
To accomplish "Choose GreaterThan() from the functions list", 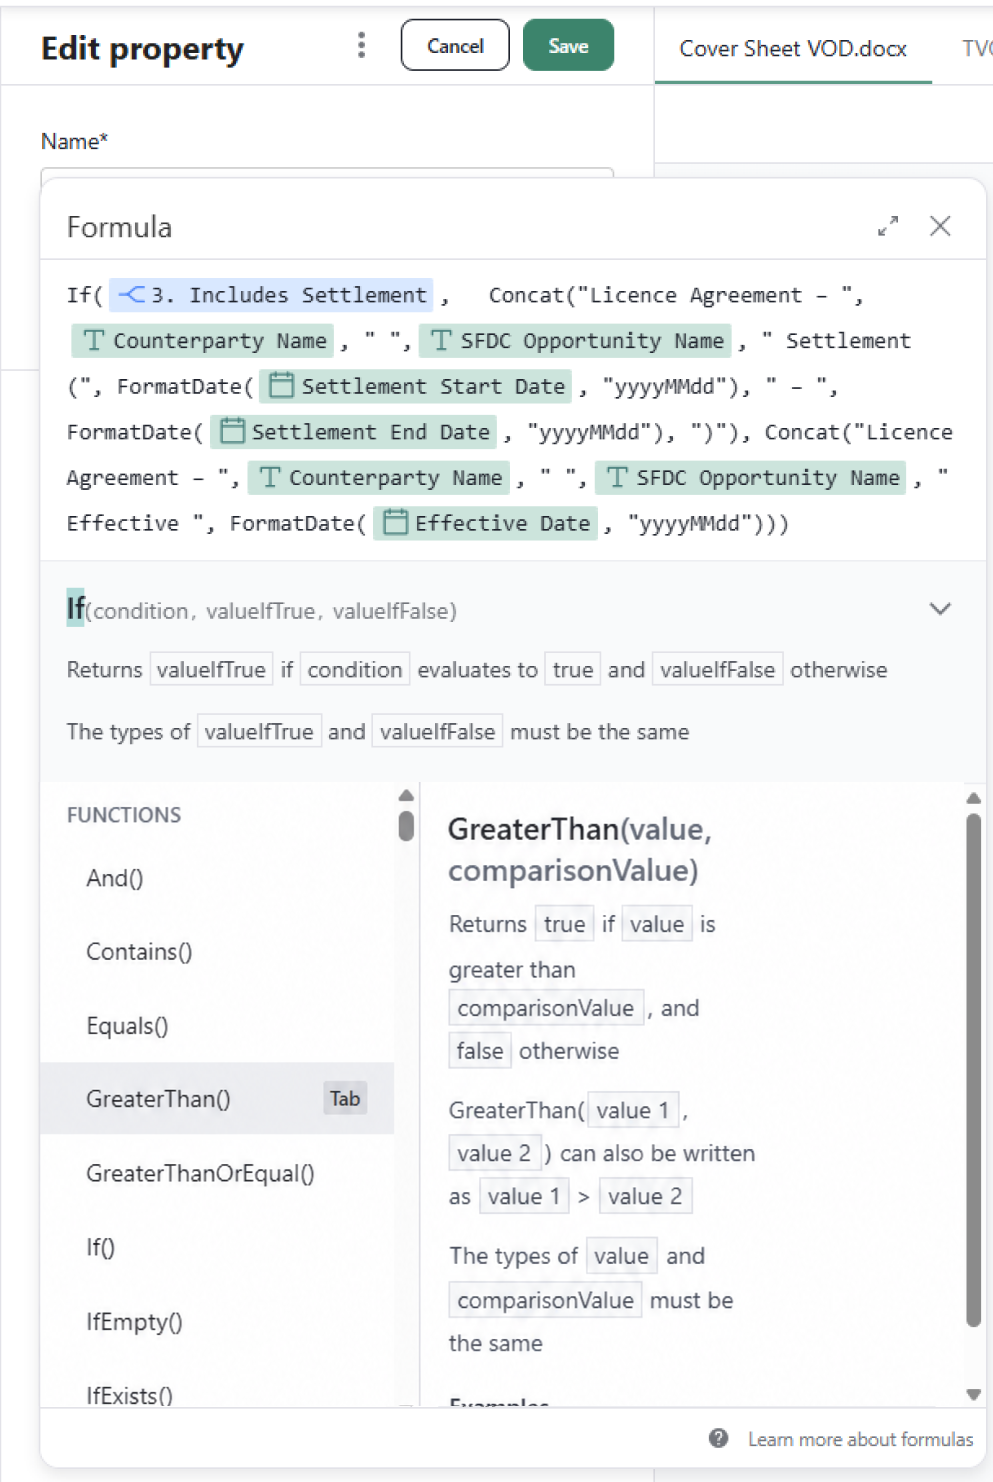I will (x=217, y=1099).
